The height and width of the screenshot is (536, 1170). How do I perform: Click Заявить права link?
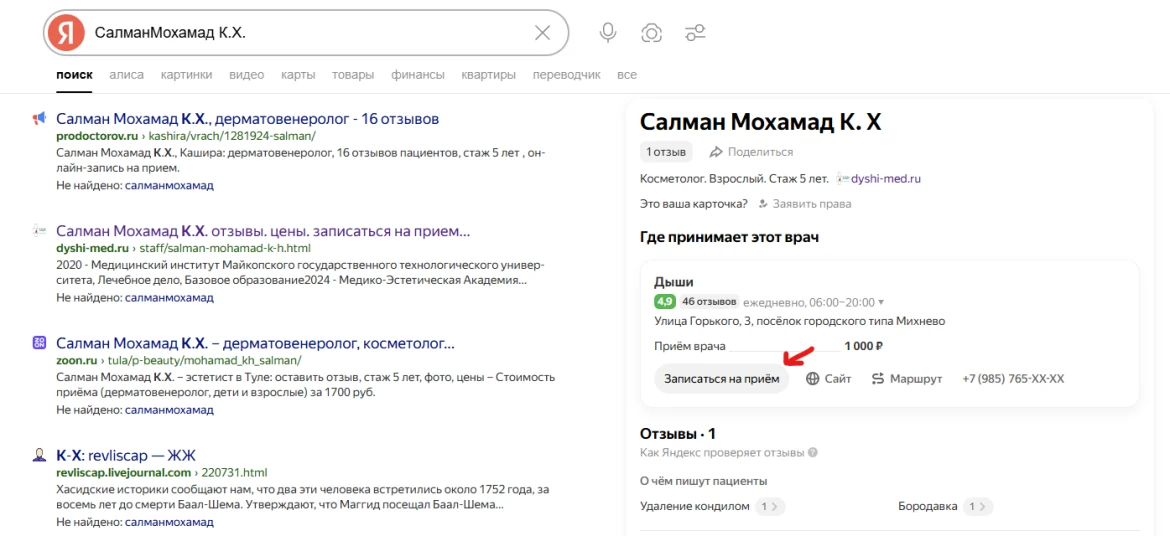point(812,204)
